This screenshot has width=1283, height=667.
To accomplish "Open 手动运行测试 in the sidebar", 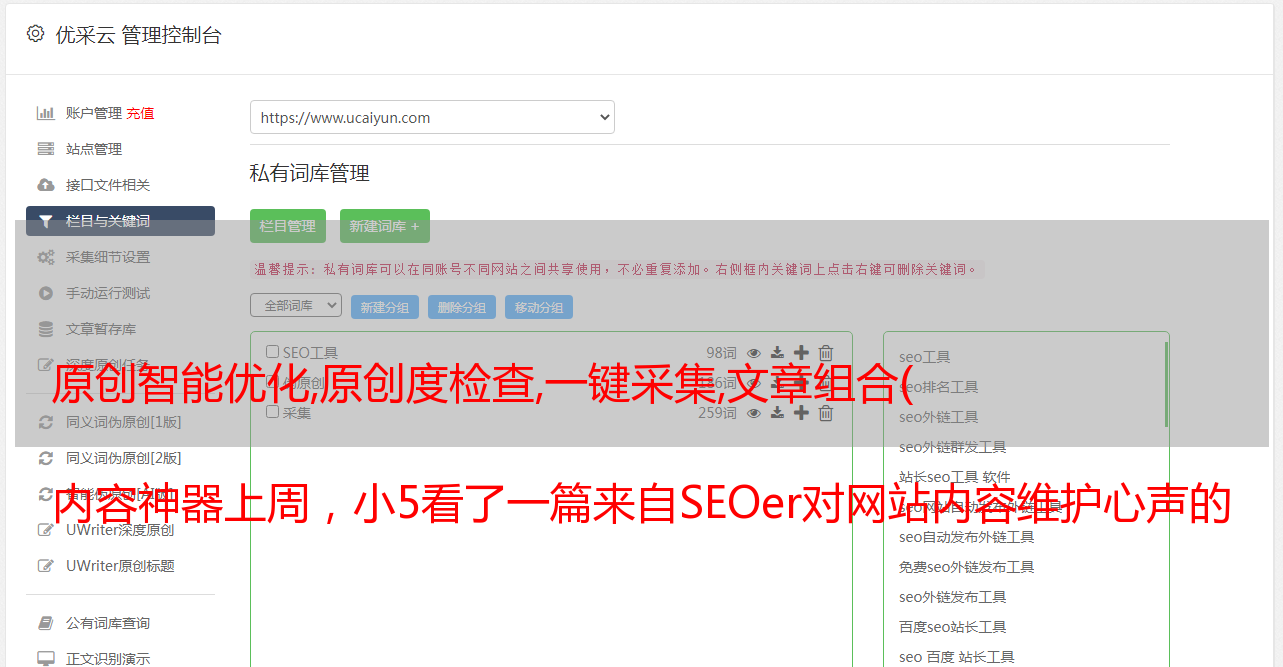I will 108,293.
